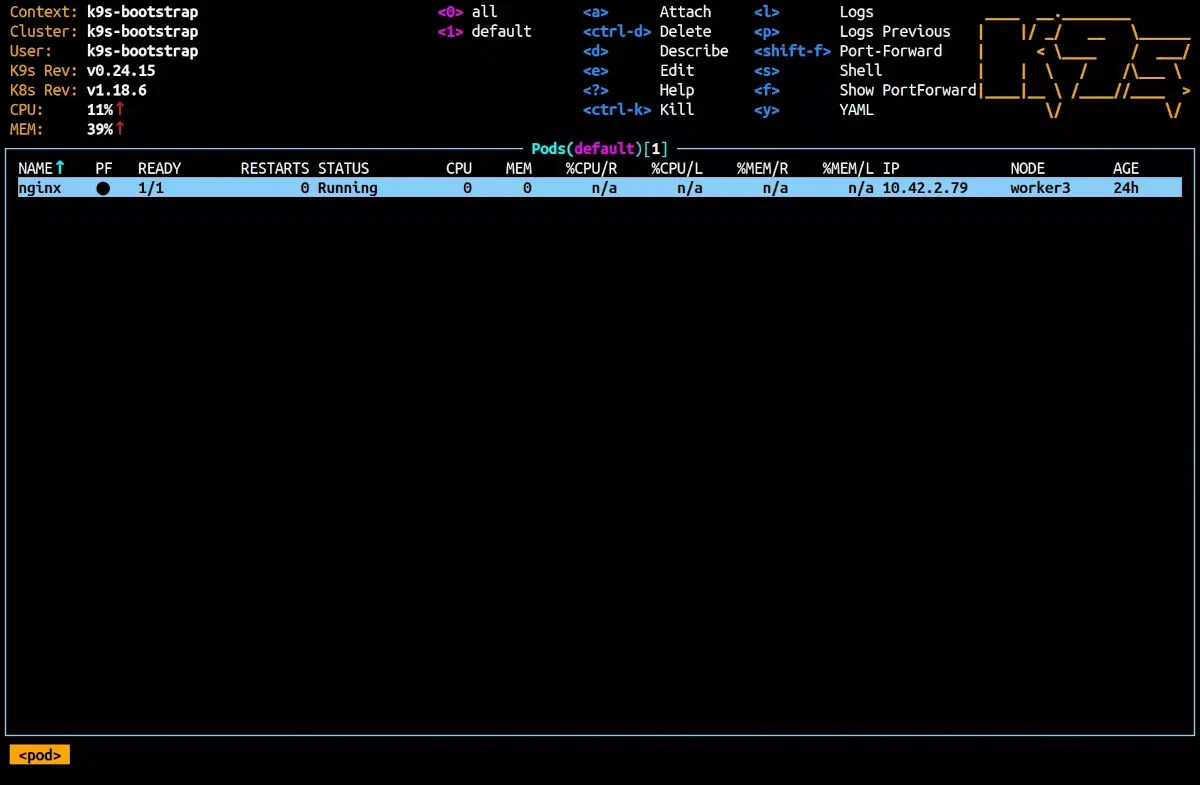Click the port-forward dot indicator for nginx

103,188
